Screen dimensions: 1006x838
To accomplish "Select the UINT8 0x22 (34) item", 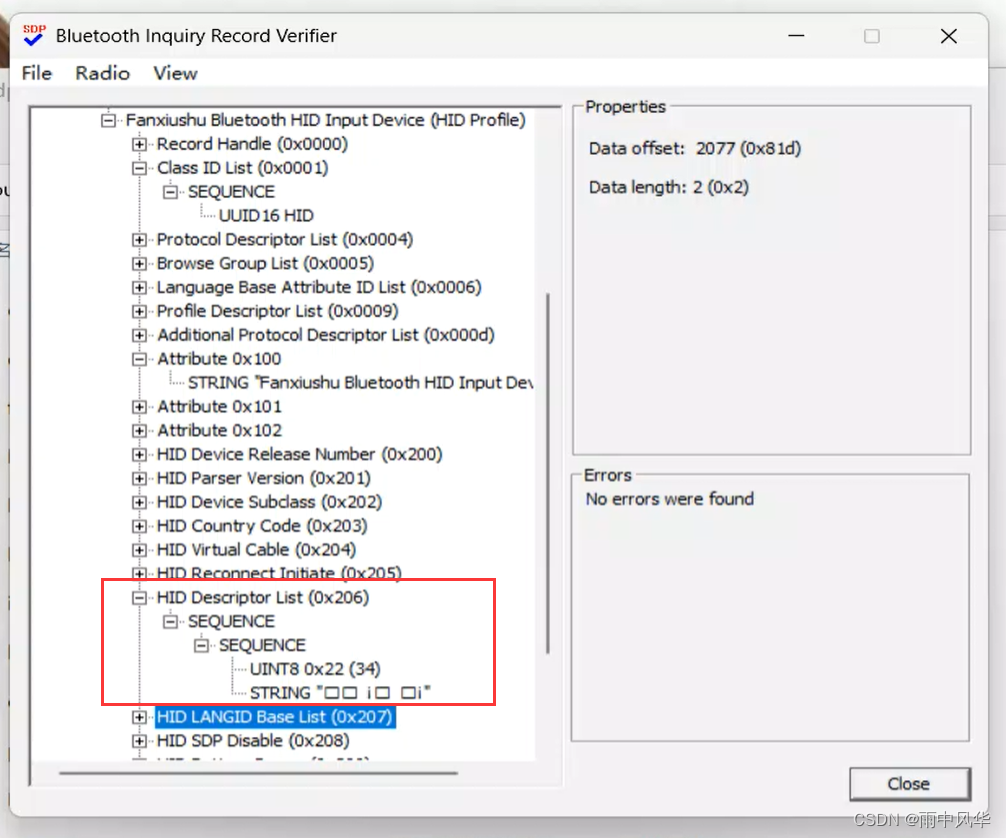I will (315, 669).
